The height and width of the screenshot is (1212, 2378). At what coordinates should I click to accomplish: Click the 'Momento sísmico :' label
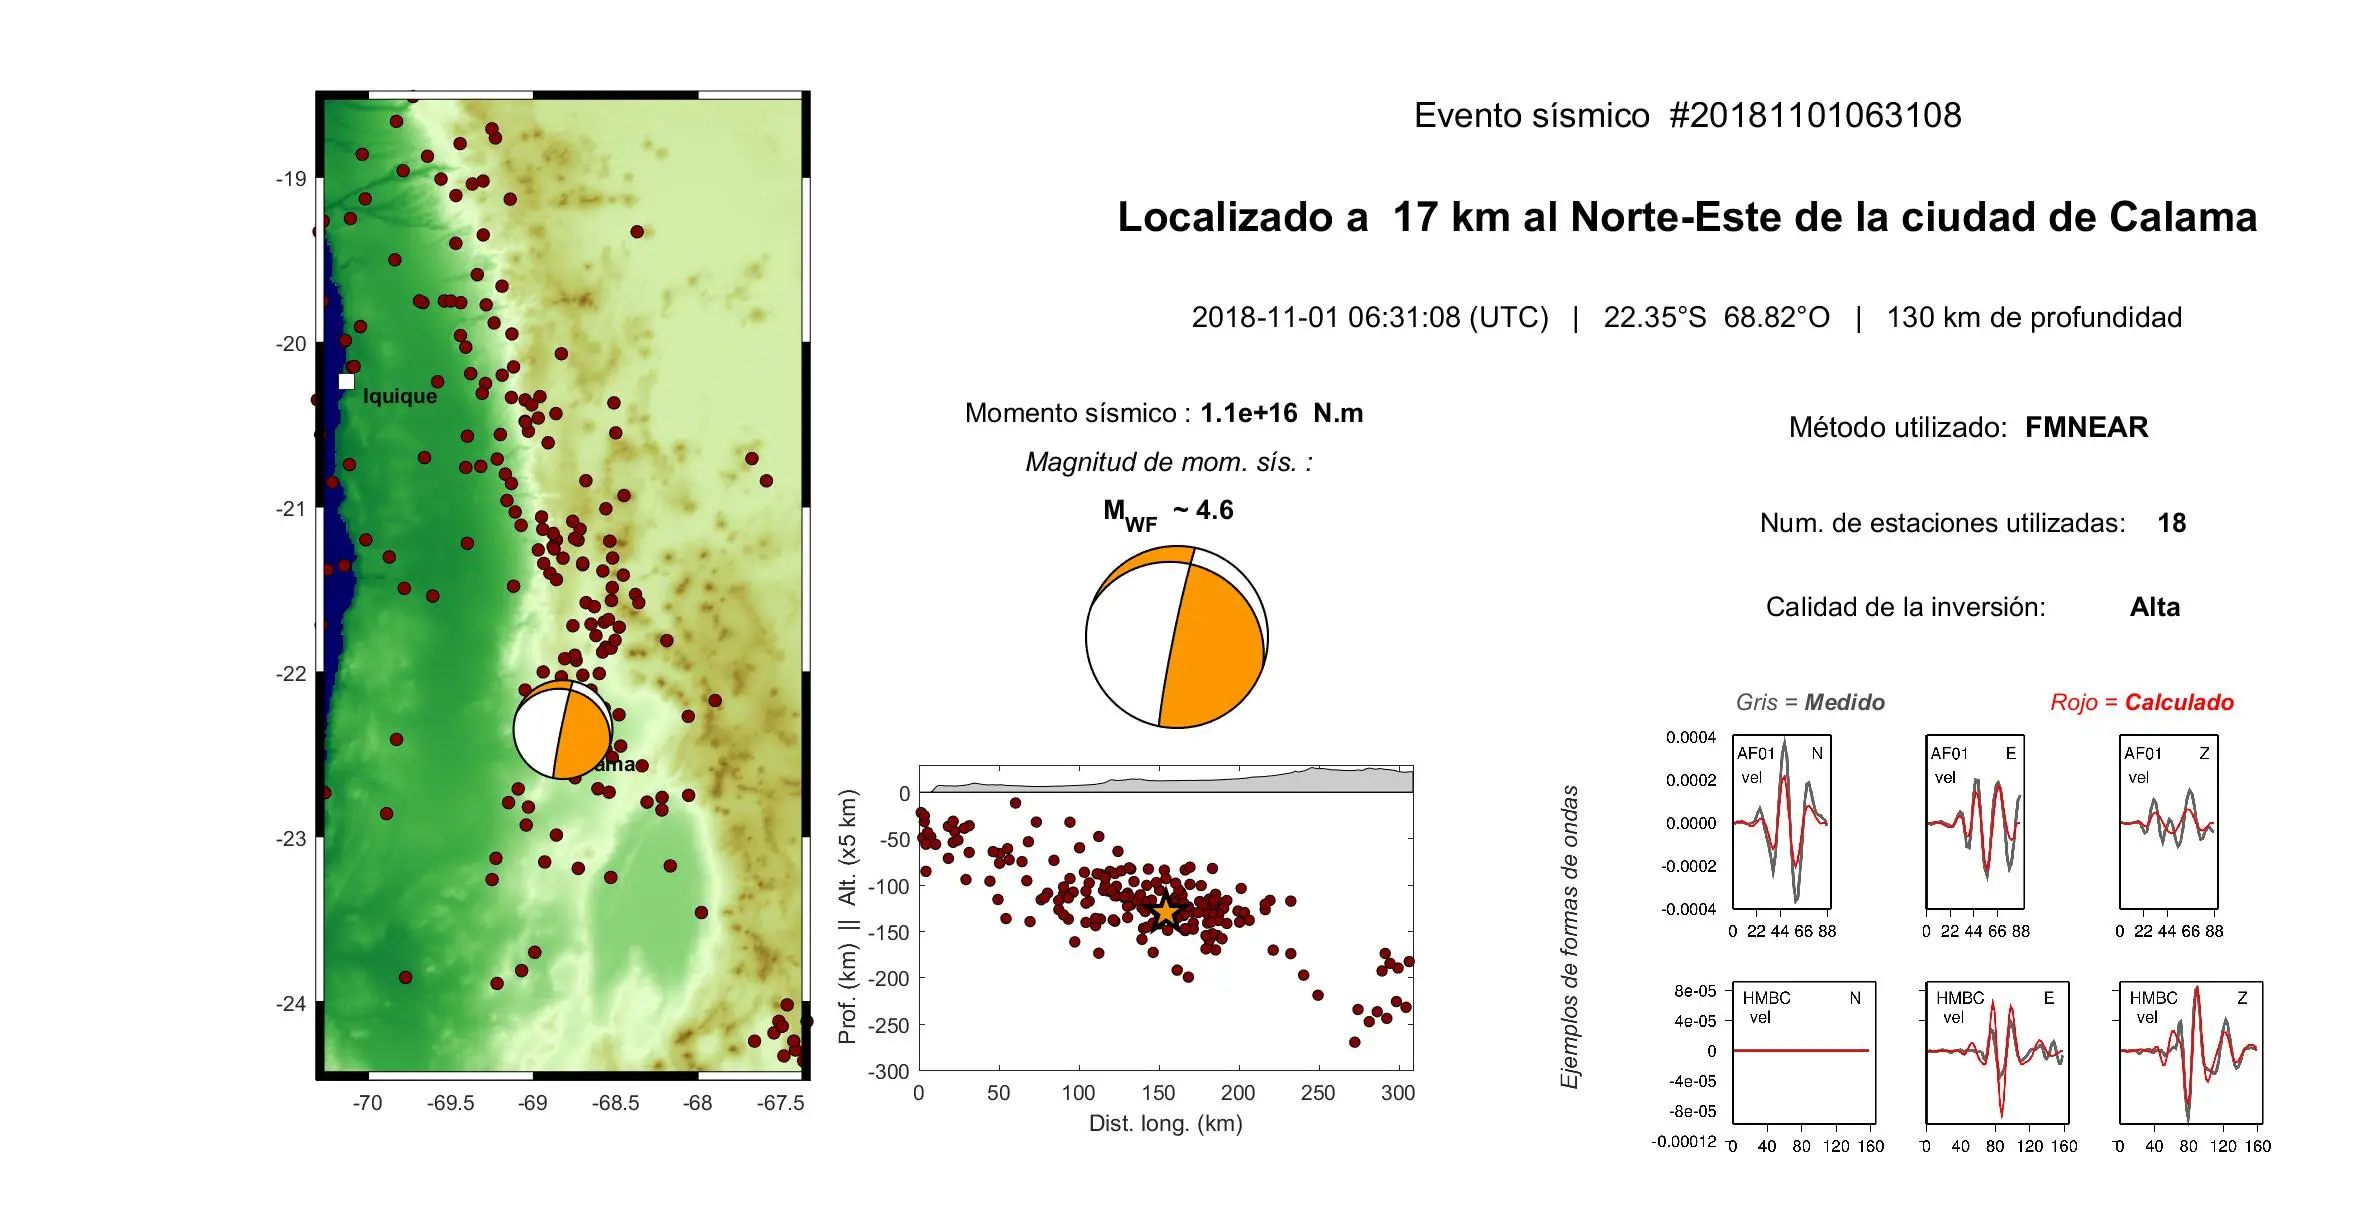tap(1078, 413)
